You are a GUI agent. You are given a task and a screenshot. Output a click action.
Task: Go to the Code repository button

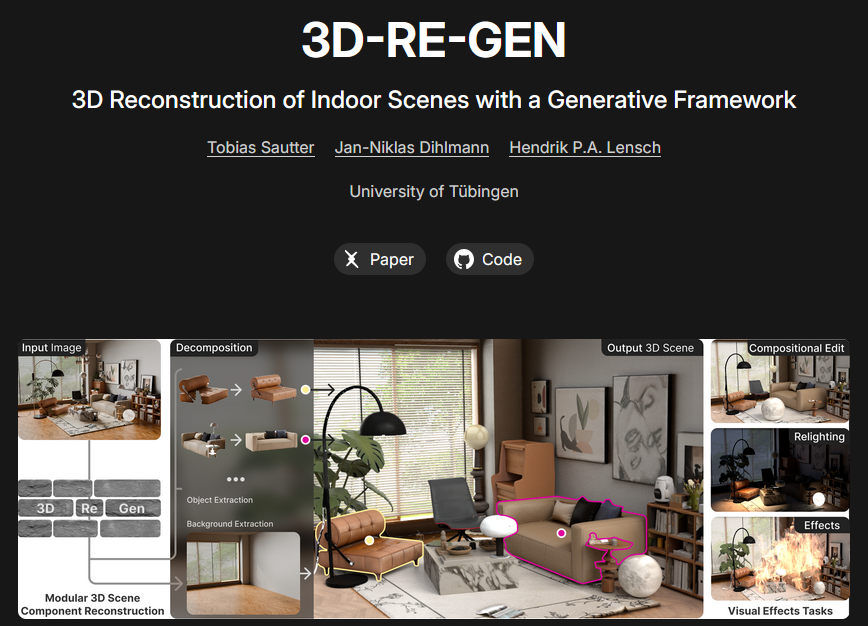click(501, 260)
